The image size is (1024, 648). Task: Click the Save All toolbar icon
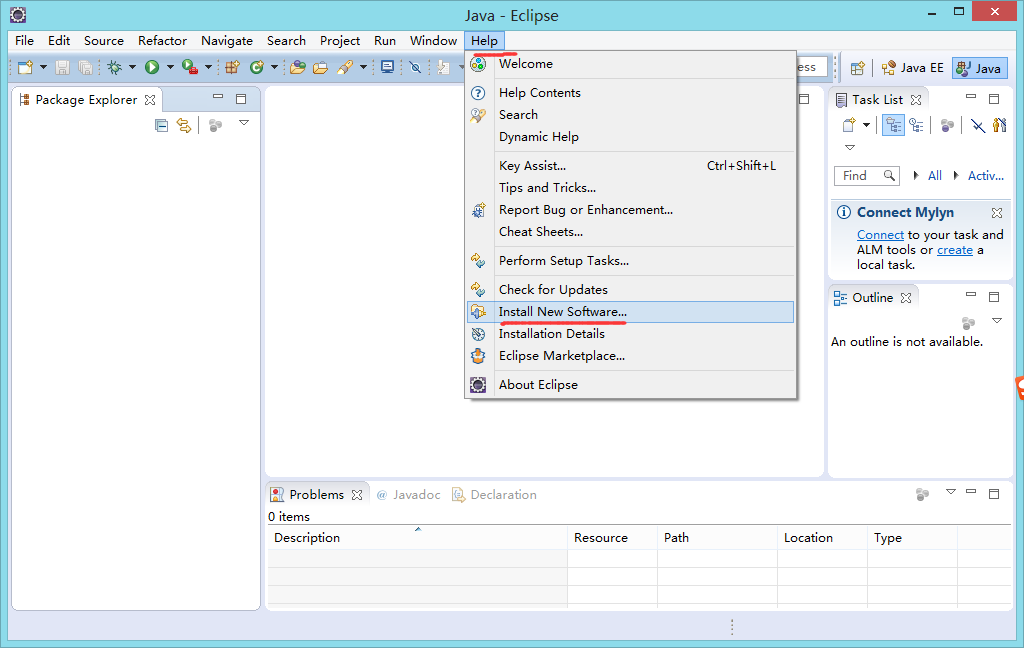coord(86,67)
